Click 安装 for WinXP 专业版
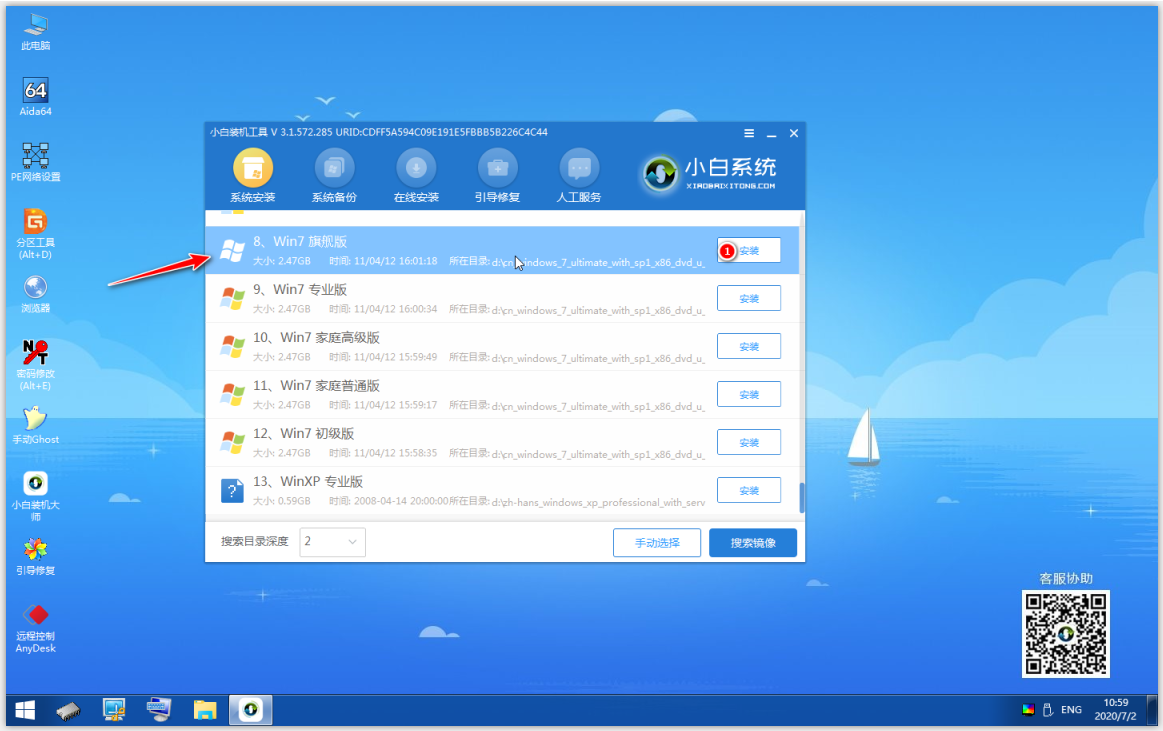 pyautogui.click(x=748, y=490)
